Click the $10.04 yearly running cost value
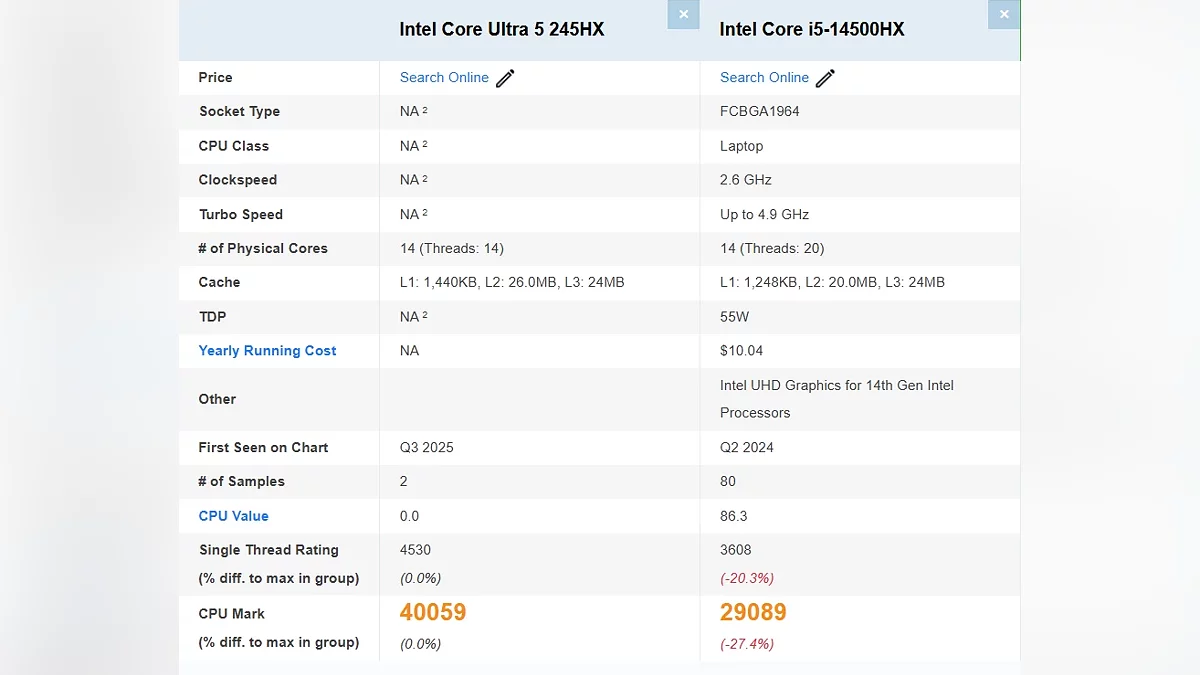 pyautogui.click(x=741, y=350)
